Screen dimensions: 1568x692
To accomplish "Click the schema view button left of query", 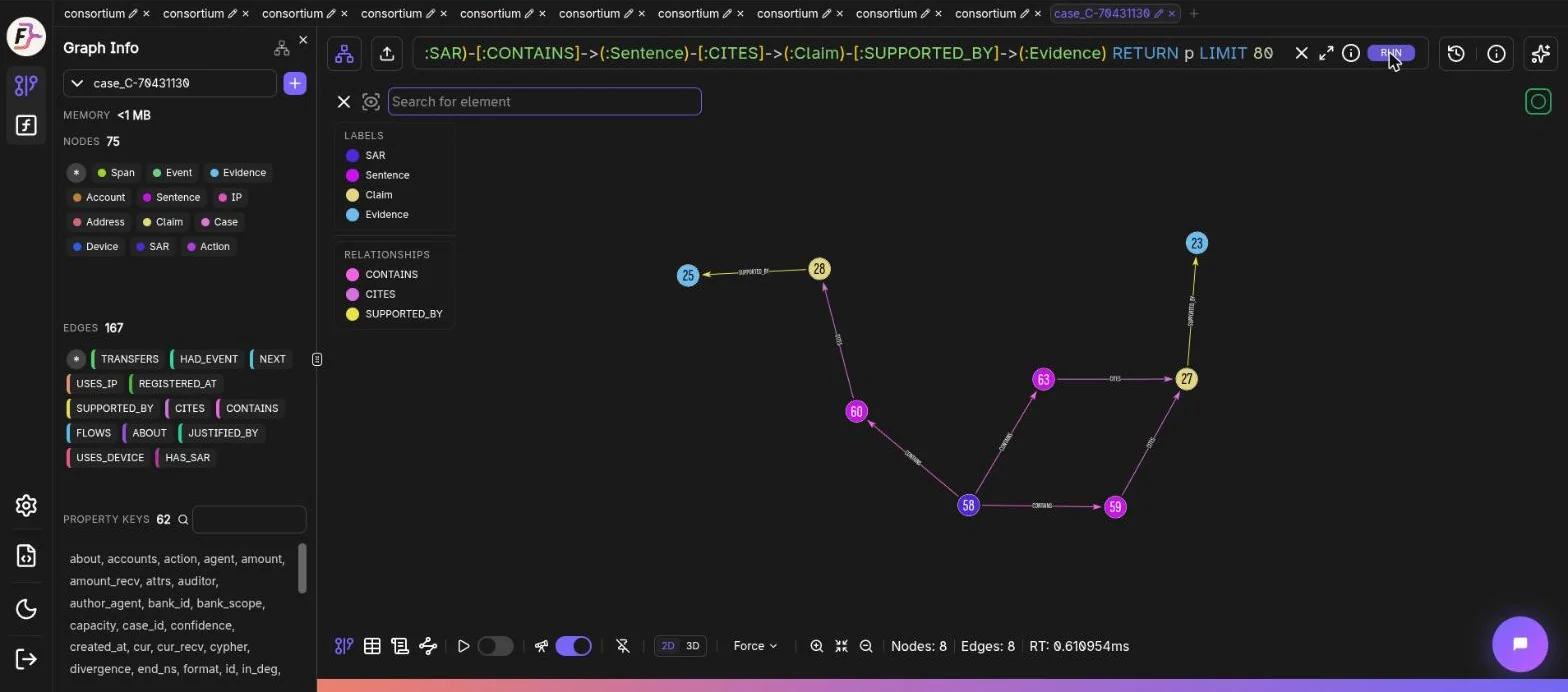I will (344, 54).
